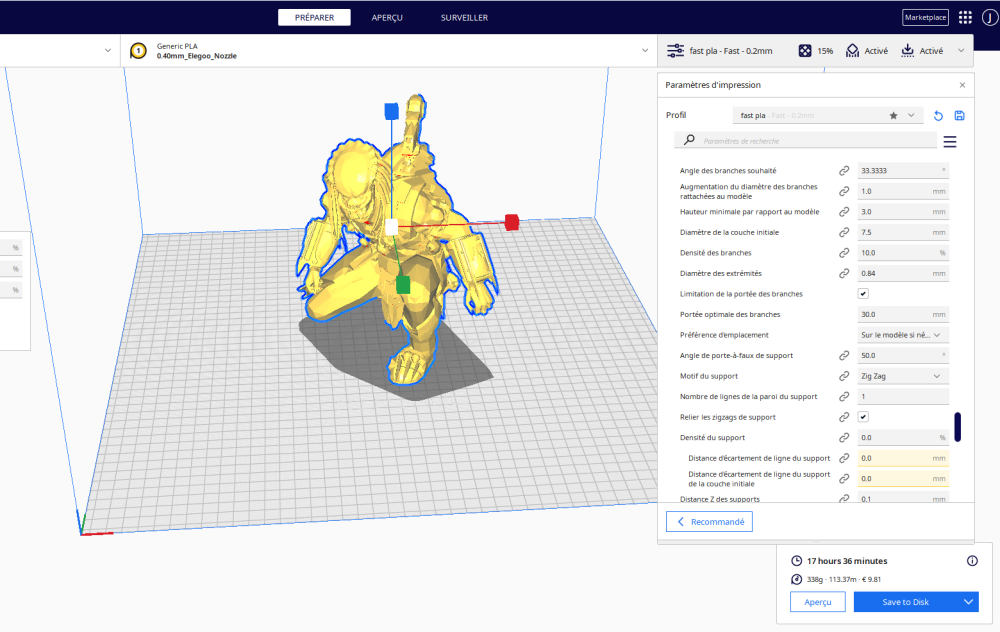
Task: Edit Portée optimale des branches value 30.0
Action: coord(903,314)
